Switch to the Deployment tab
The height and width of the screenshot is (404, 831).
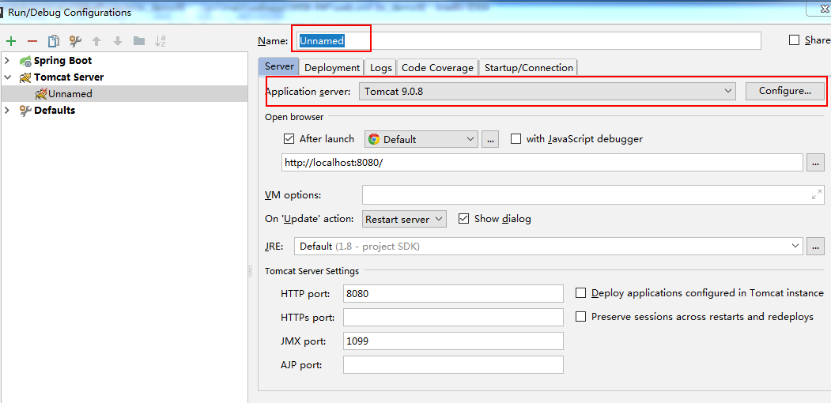tap(332, 68)
